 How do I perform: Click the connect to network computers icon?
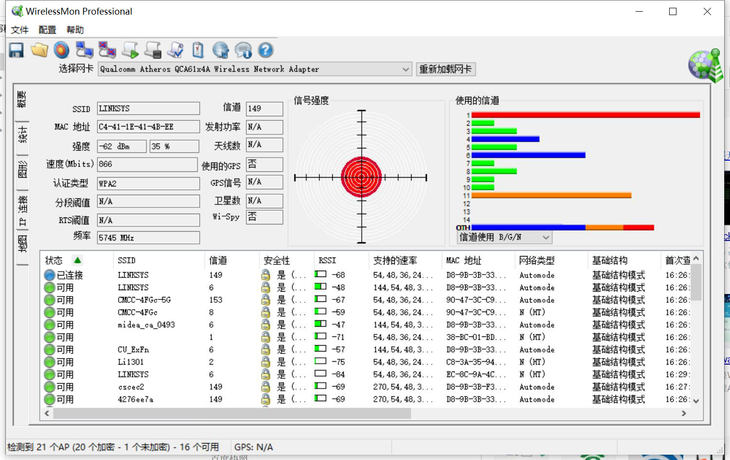84,50
